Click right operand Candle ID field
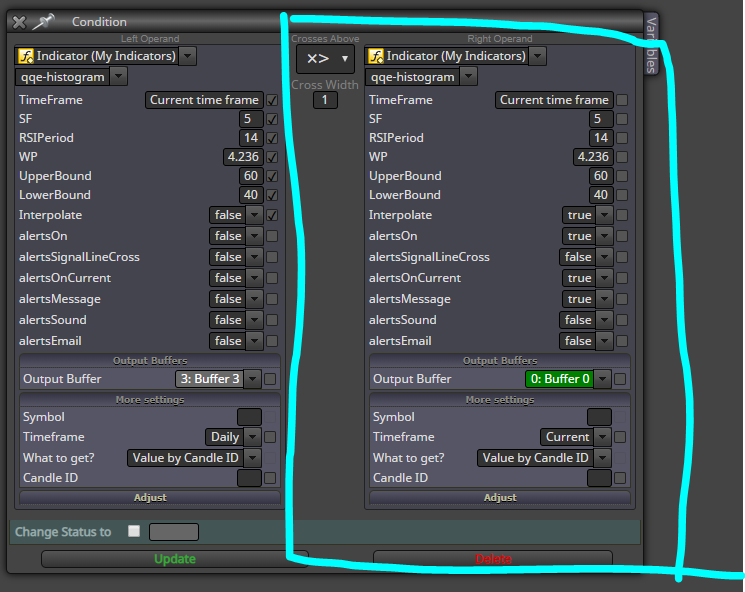The image size is (745, 592). [599, 478]
